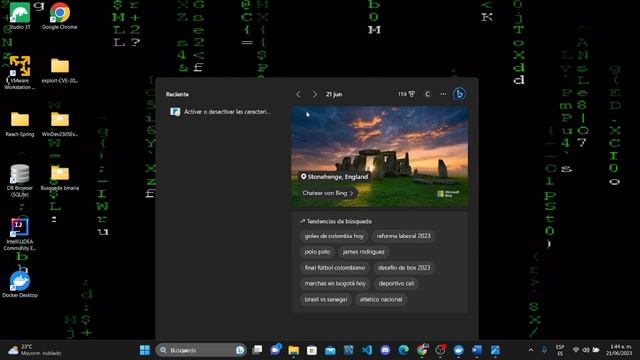Search trend james rodriguez
Image resolution: width=640 pixels, height=360 pixels.
[x=363, y=252]
